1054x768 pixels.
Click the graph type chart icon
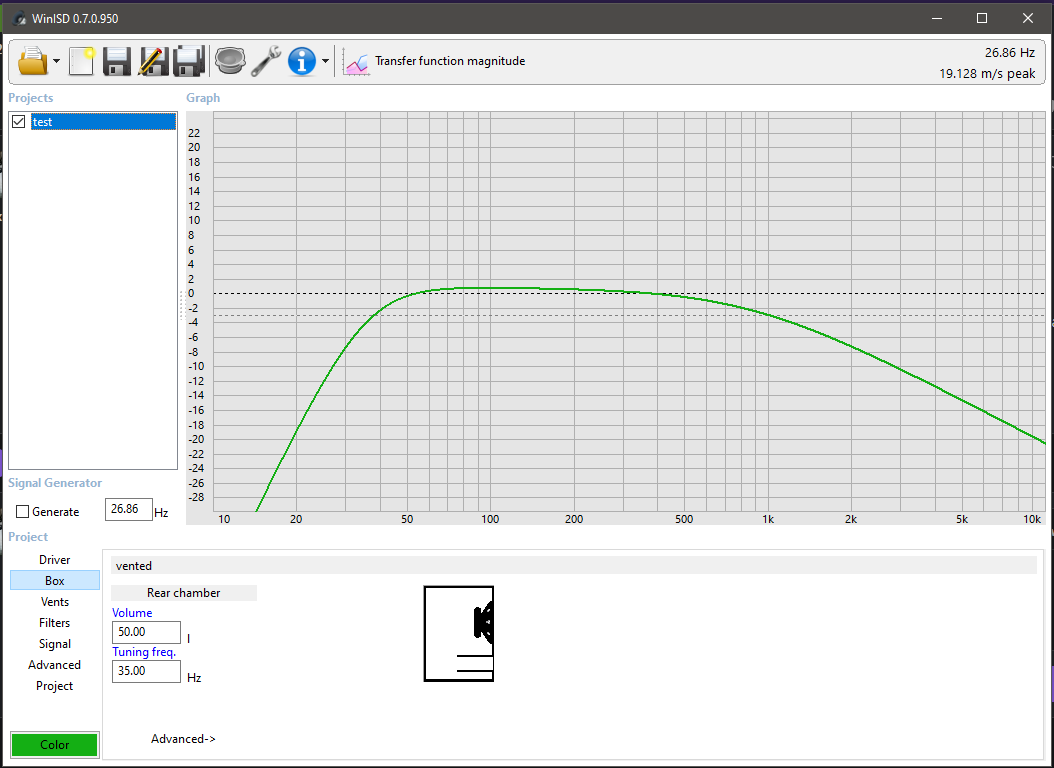pos(356,63)
